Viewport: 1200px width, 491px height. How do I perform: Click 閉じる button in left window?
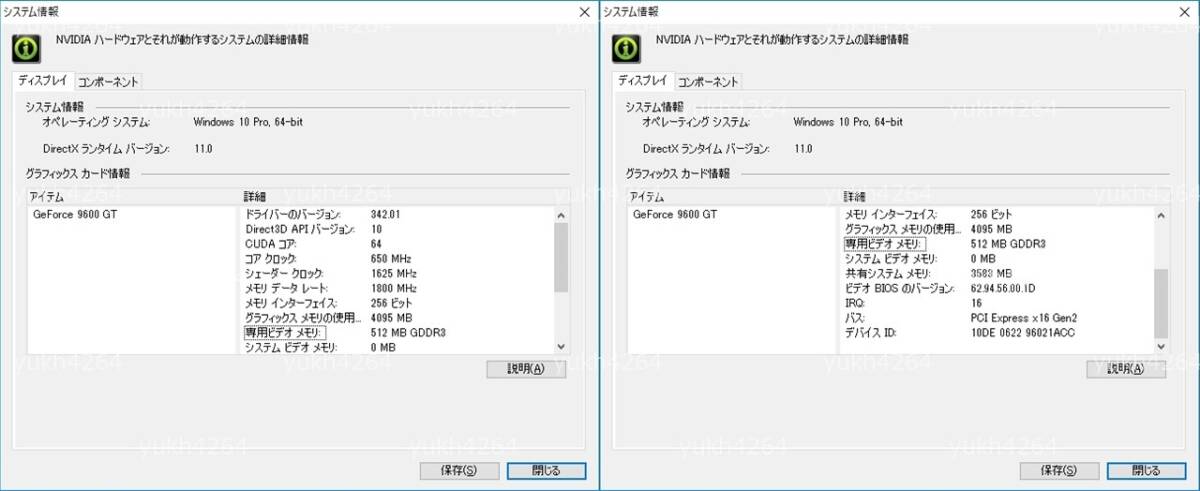pos(546,470)
